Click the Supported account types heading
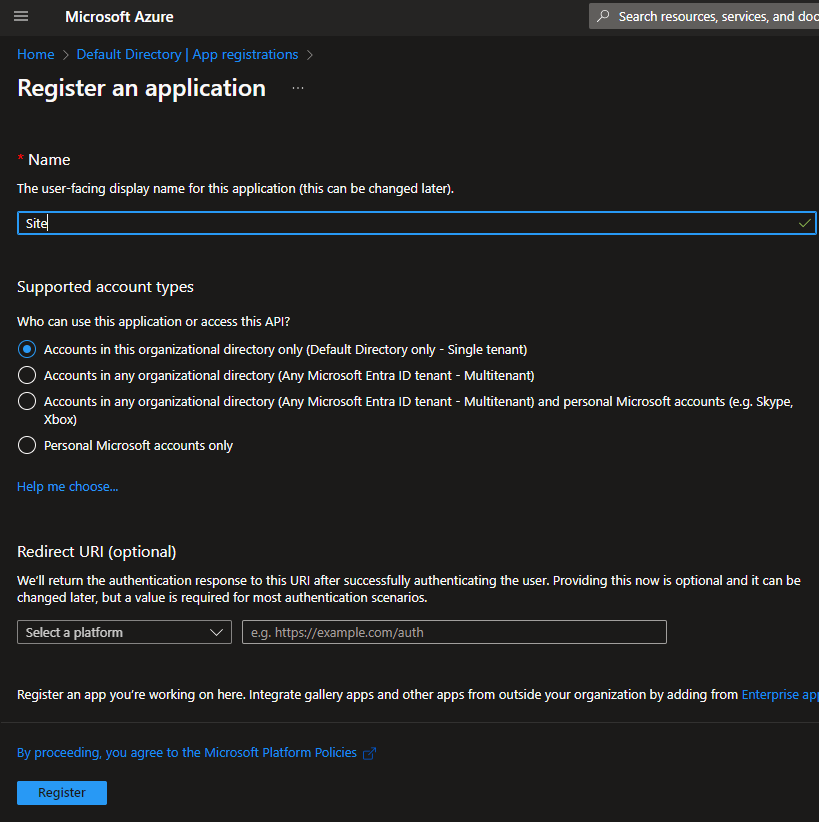819x822 pixels. 105,287
